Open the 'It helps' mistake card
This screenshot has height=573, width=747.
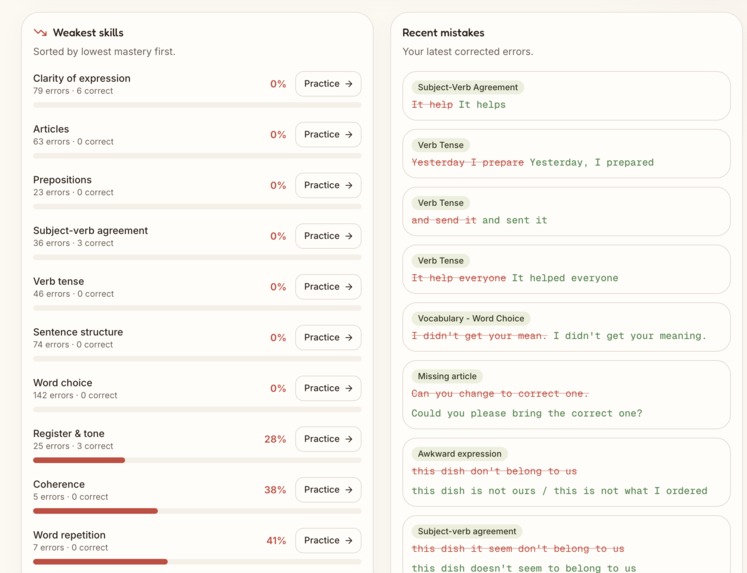tap(566, 96)
